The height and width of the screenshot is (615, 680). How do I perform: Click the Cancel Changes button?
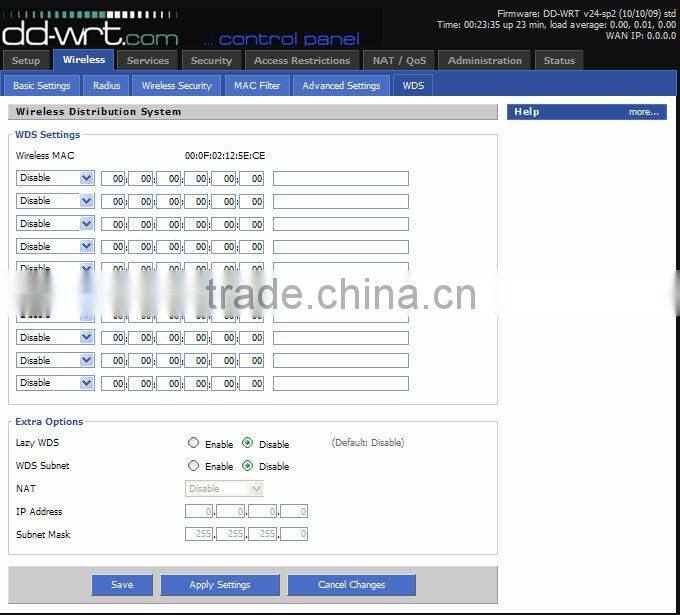point(351,585)
